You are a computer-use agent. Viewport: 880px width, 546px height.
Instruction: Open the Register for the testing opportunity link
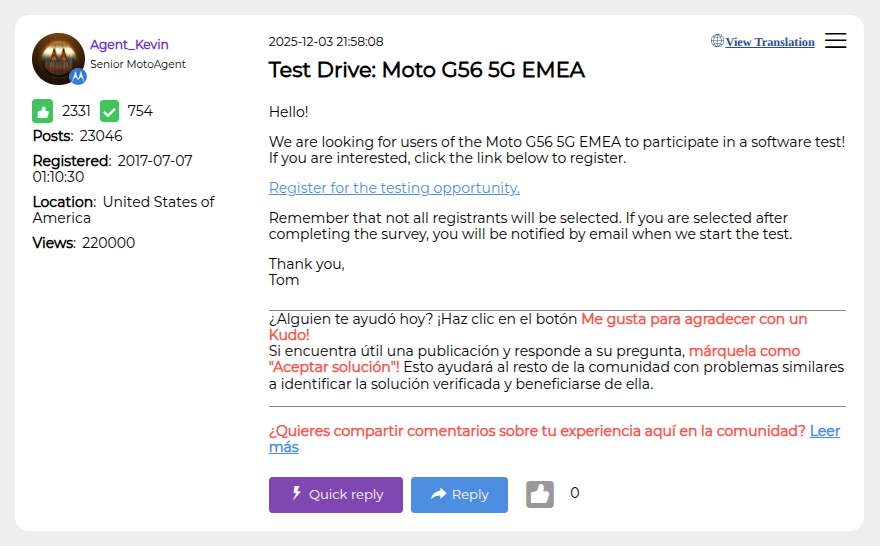(x=394, y=188)
